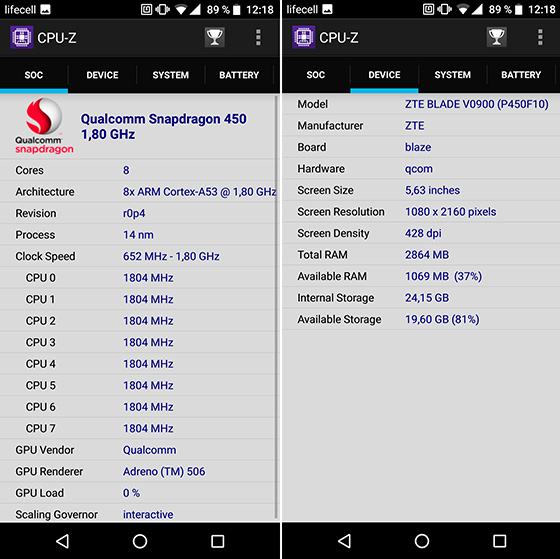Viewport: 560px width, 559px height.
Task: Tap the CPU 5 frequency row
Action: (x=139, y=385)
